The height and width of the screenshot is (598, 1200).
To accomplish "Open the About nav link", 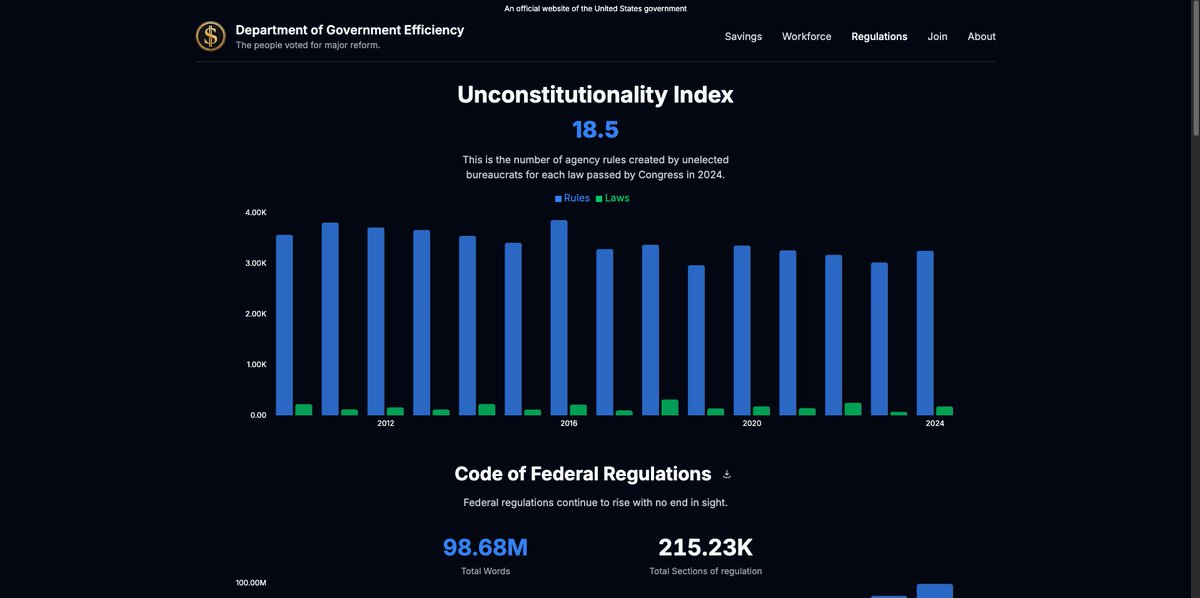I will pos(981,36).
